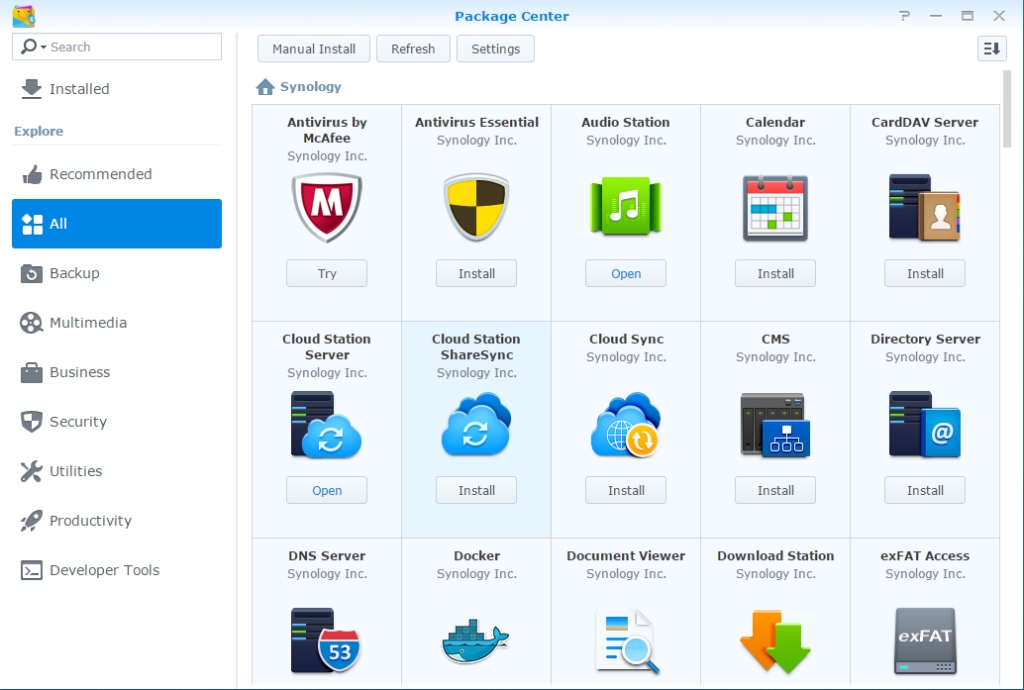Click the Antivirus by McAfee shield icon
Screen dimensions: 1024x690
[x=326, y=208]
